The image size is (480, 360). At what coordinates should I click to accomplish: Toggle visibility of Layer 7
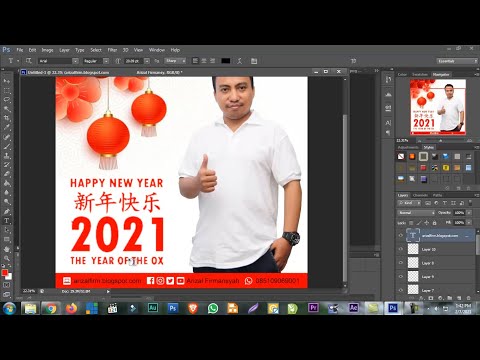(401, 290)
